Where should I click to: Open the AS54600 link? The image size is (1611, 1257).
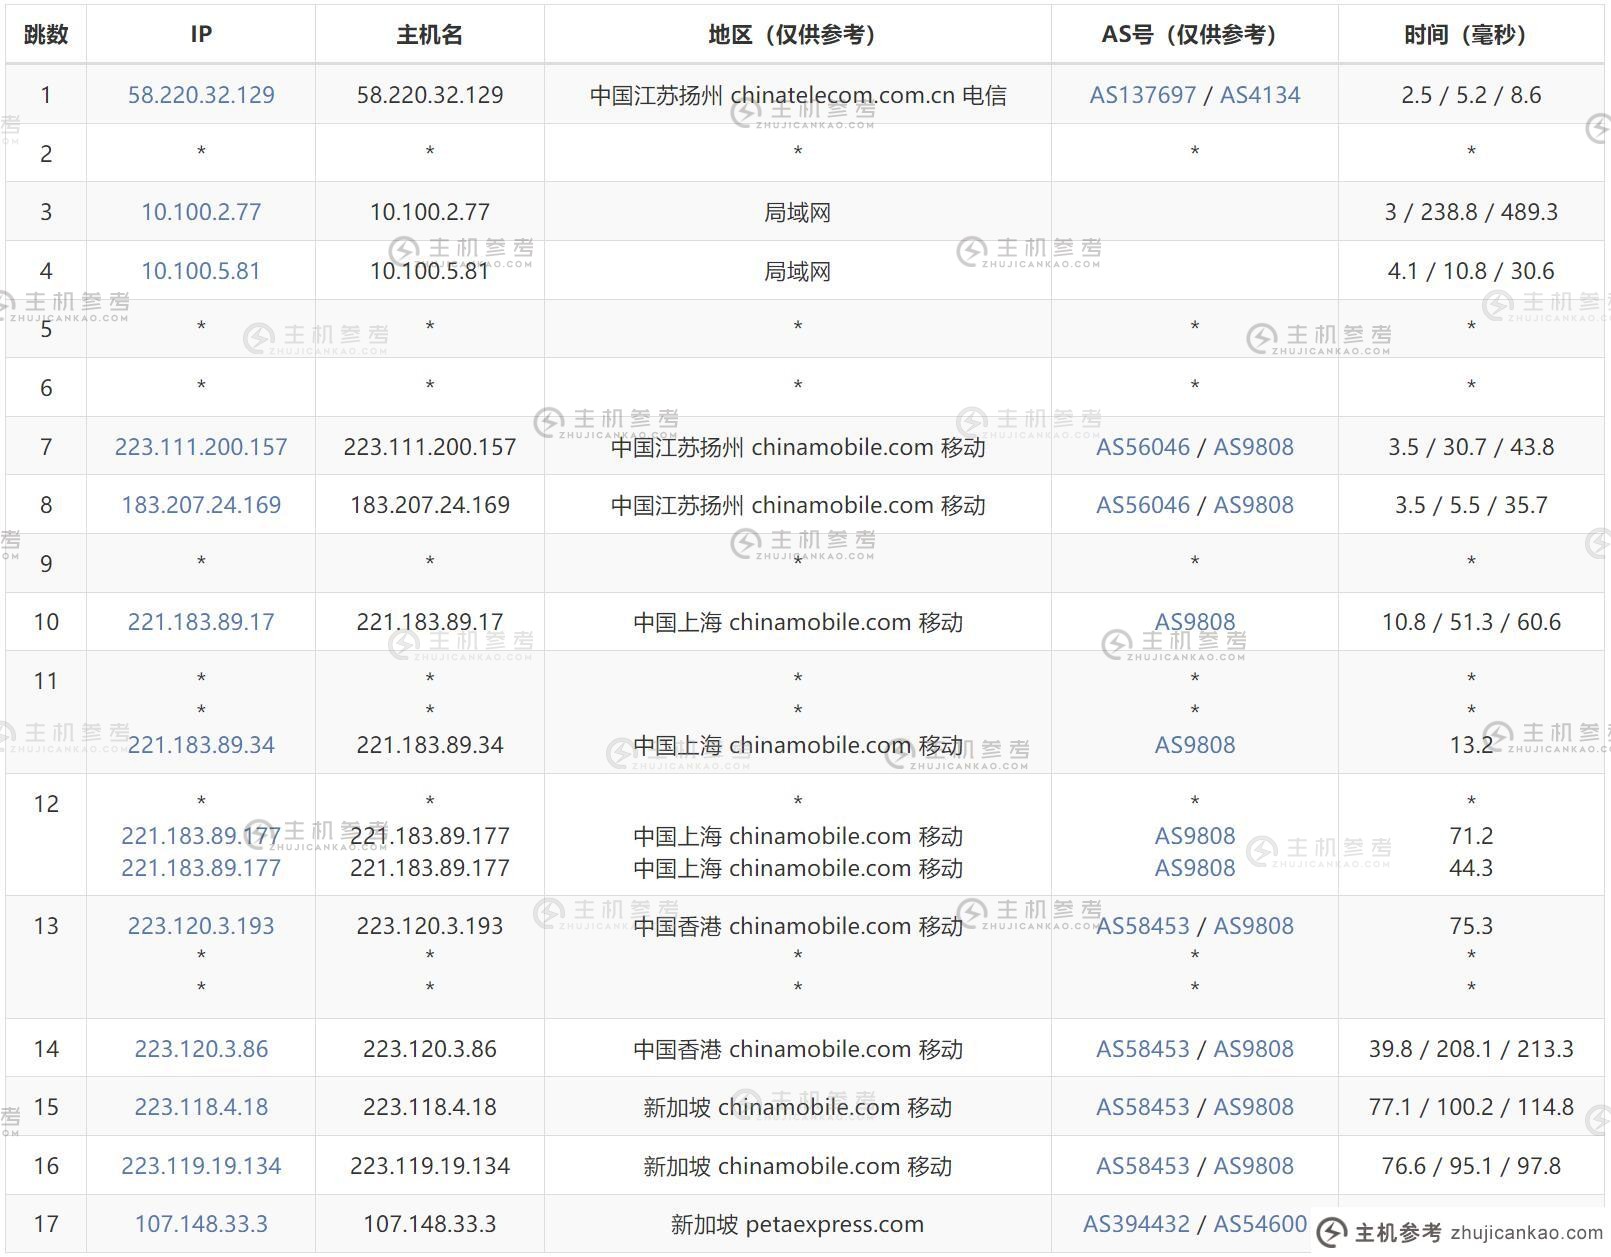(1260, 1224)
